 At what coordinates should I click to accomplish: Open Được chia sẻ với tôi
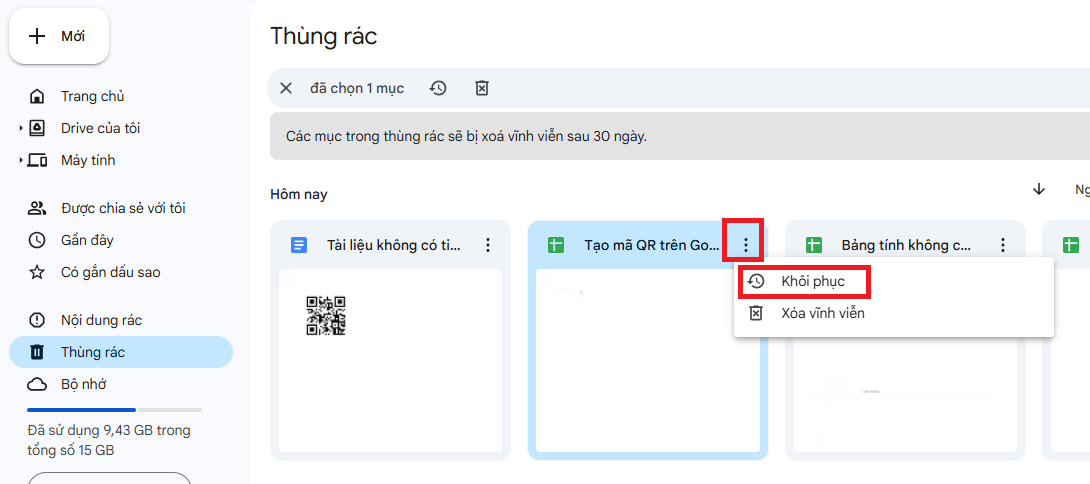tap(122, 208)
